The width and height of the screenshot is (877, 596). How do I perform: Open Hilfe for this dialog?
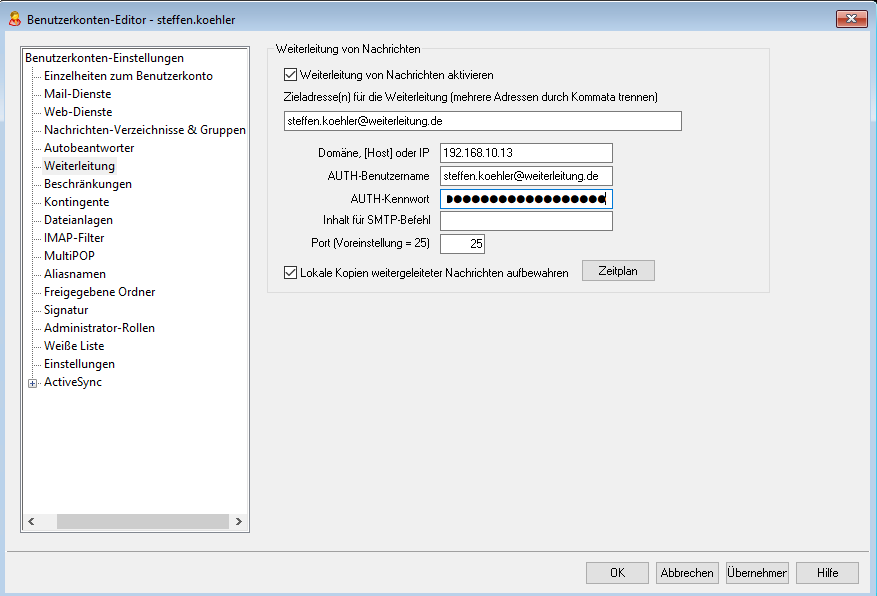pyautogui.click(x=827, y=573)
